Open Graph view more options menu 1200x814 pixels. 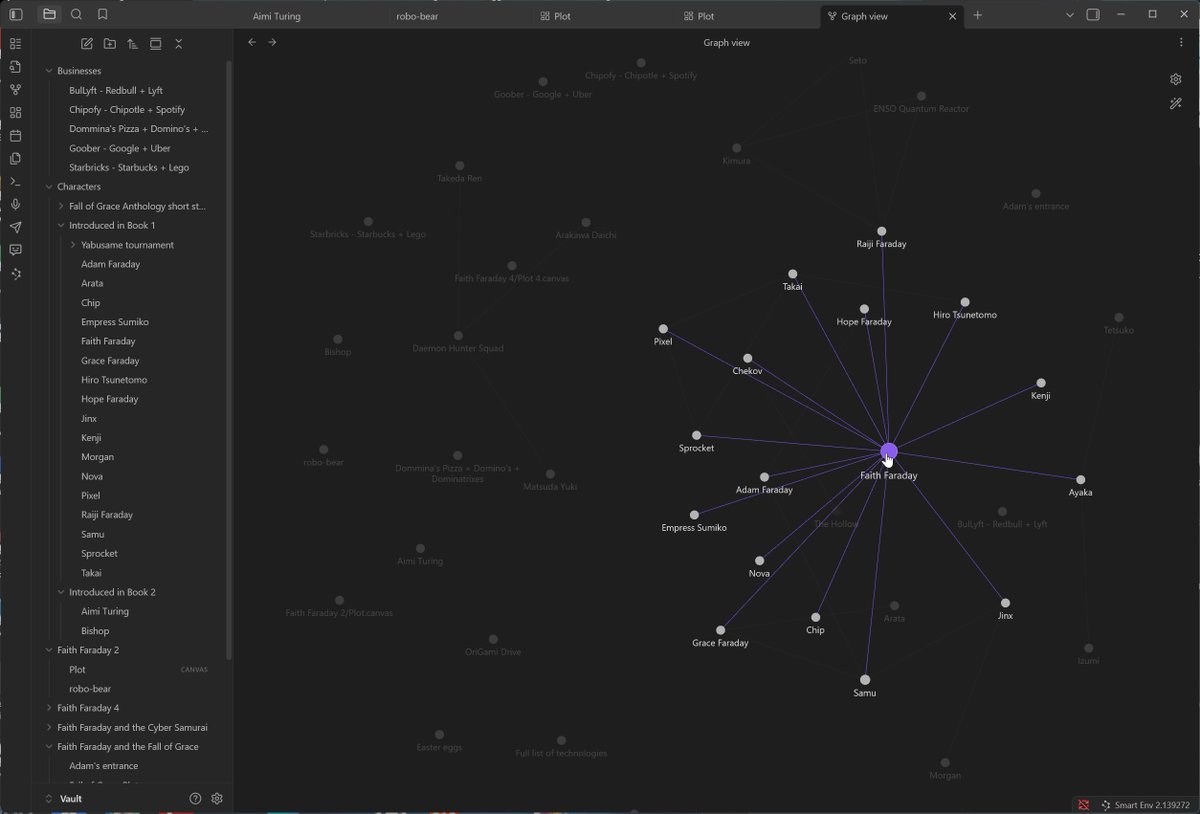pyautogui.click(x=1181, y=43)
